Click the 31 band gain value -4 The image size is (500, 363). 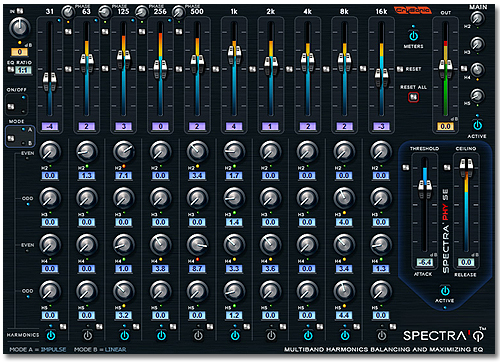[50, 127]
